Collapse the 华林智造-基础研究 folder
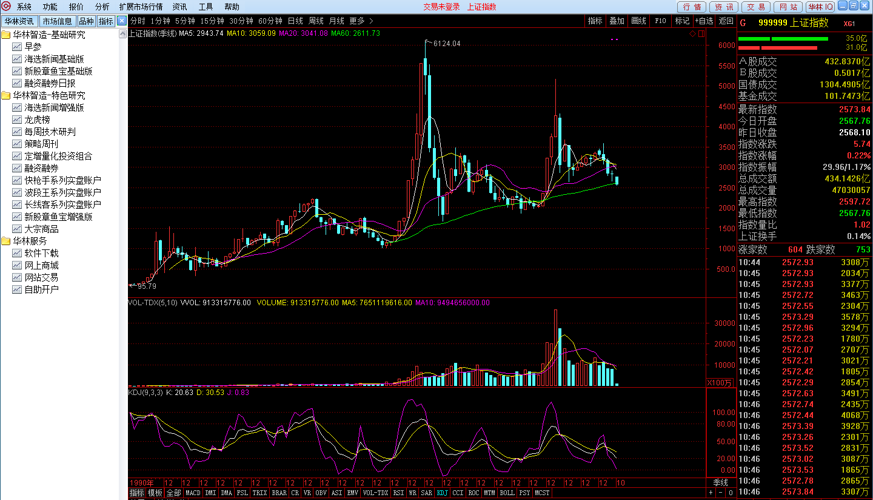Screen dimensions: 873x500 click(x=6, y=35)
